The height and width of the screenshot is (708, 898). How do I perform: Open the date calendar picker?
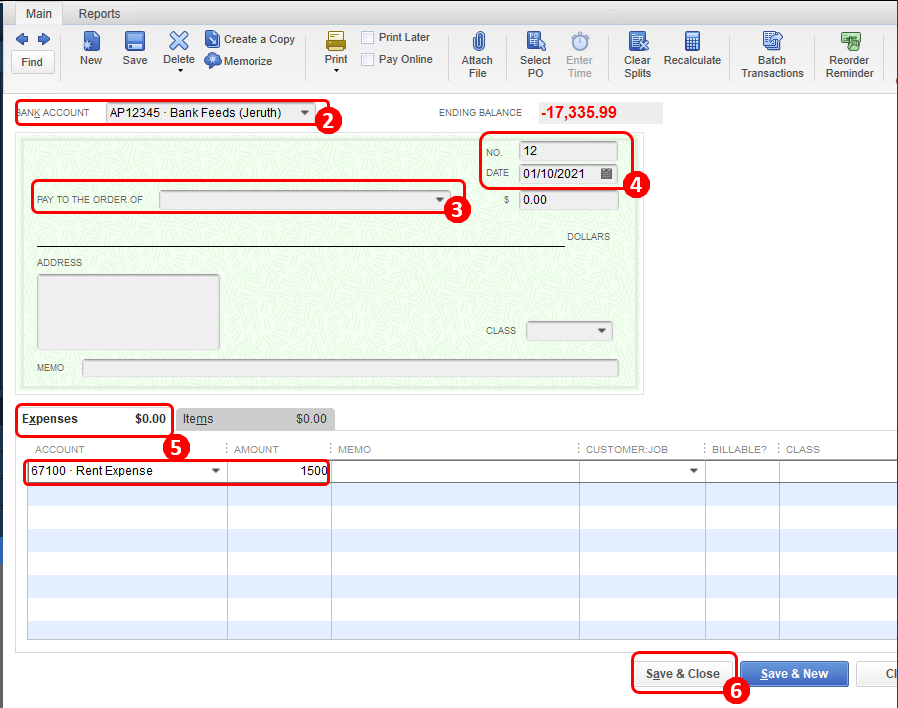[x=606, y=173]
